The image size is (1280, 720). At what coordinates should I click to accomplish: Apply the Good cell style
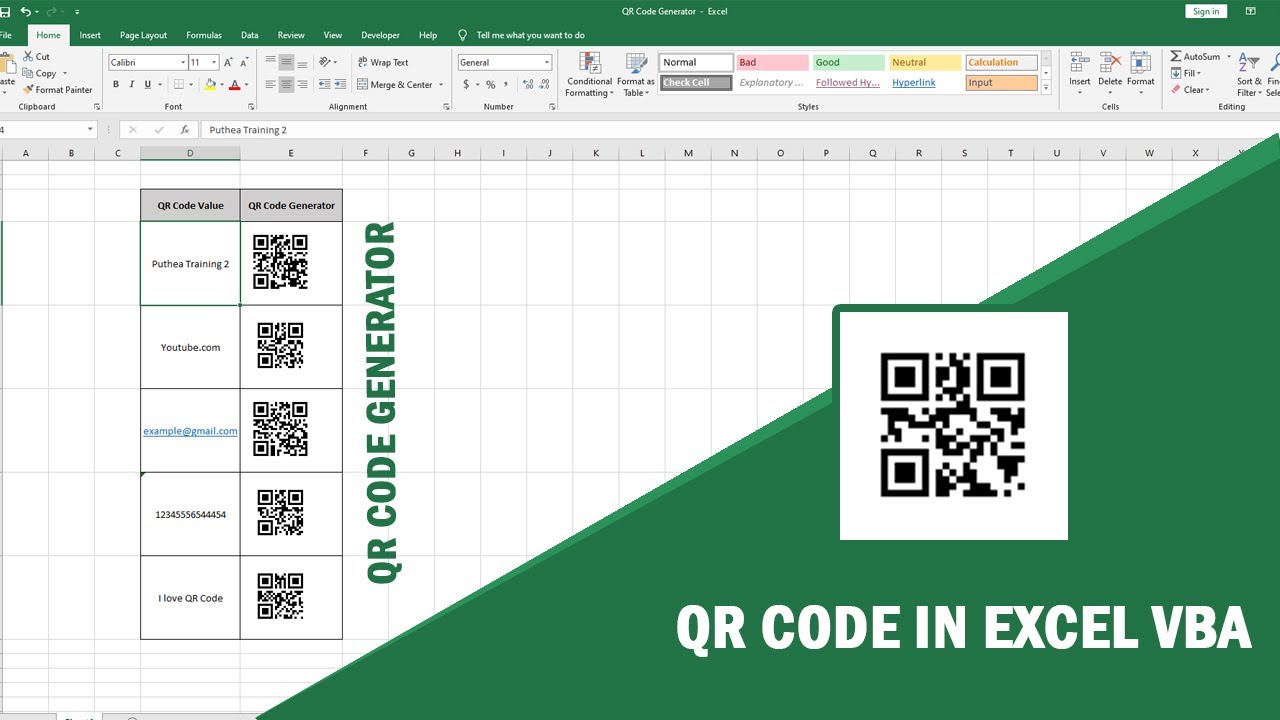coord(848,62)
